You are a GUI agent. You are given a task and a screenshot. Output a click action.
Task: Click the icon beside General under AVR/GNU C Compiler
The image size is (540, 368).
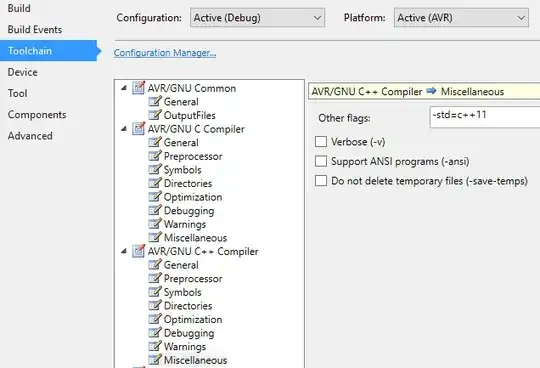pyautogui.click(x=155, y=142)
